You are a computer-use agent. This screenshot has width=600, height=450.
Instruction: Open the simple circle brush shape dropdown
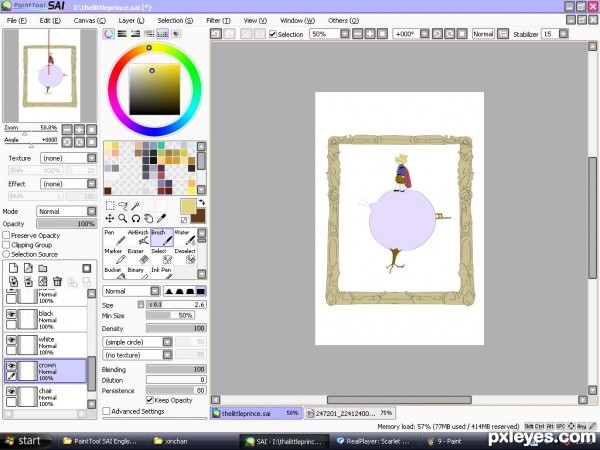point(137,342)
